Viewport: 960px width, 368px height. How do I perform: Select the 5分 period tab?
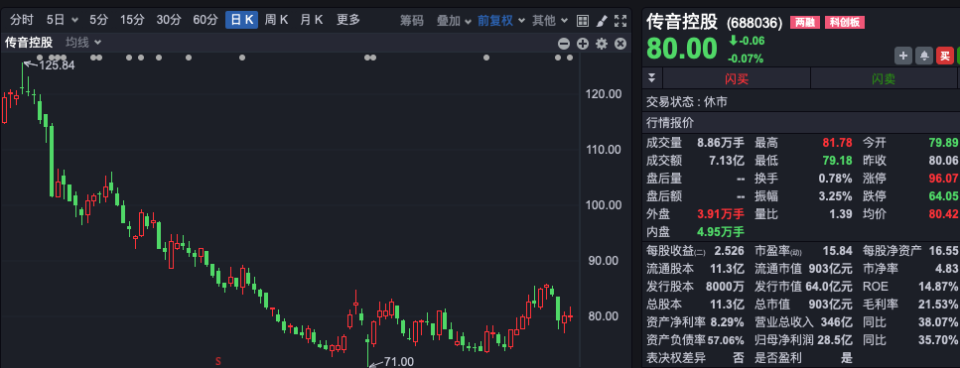coord(99,20)
